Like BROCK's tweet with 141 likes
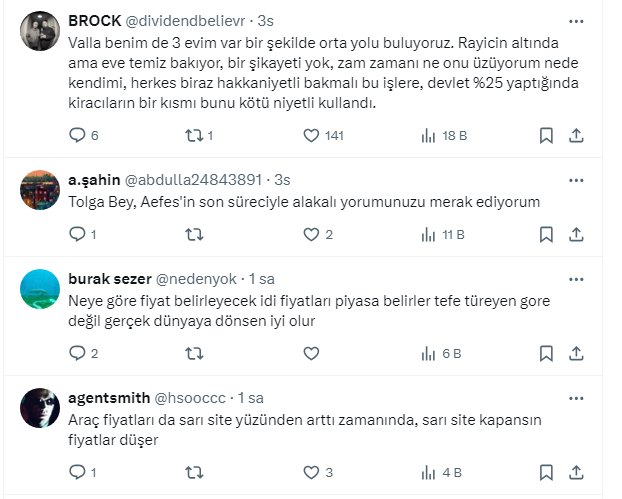The image size is (622, 499). tap(311, 135)
